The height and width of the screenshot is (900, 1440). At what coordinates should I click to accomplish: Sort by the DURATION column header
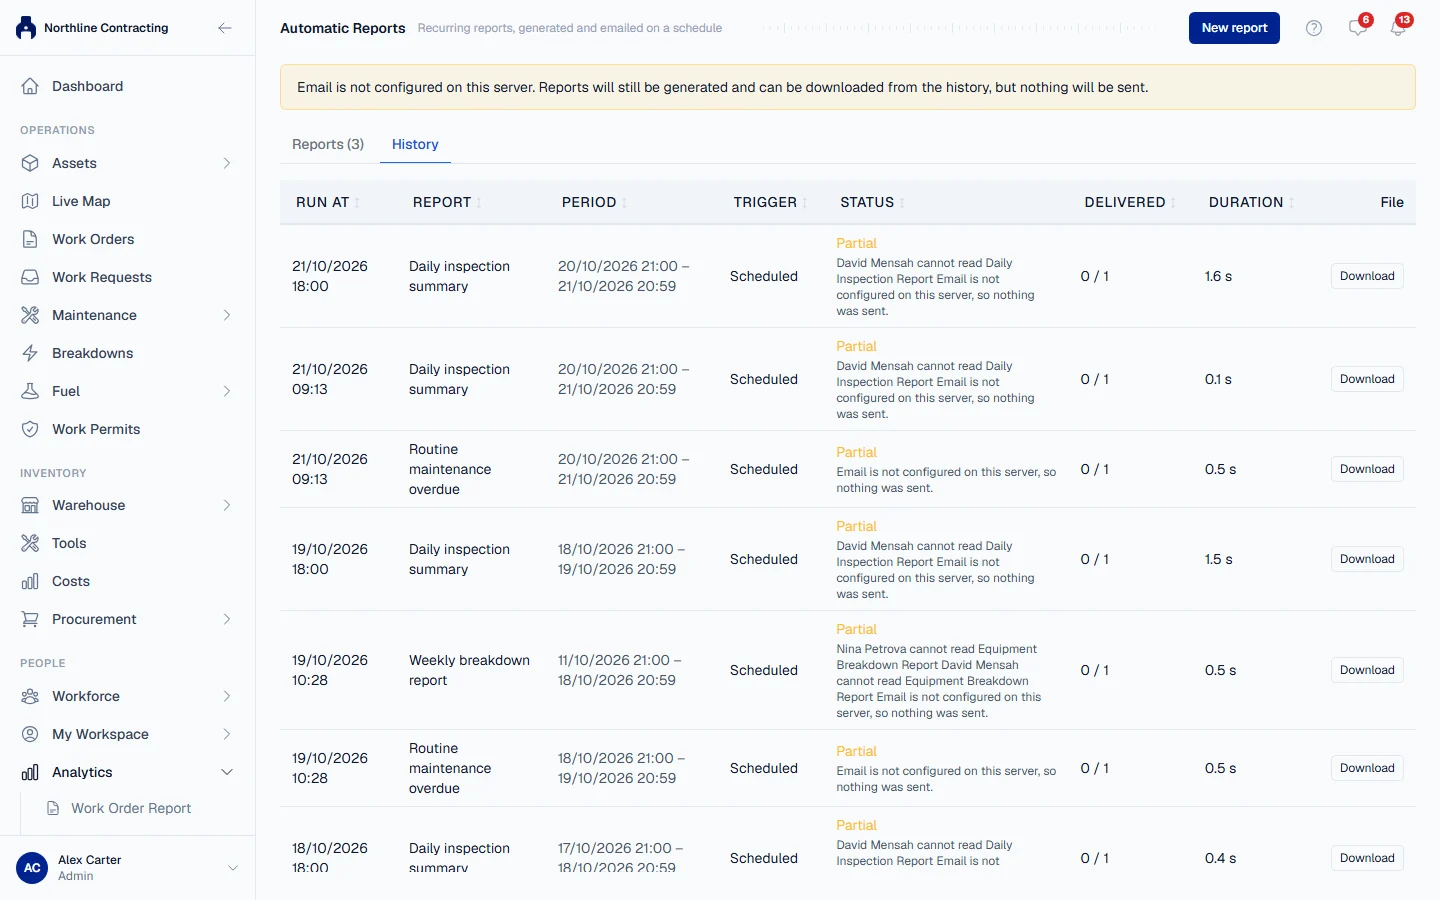(1251, 202)
